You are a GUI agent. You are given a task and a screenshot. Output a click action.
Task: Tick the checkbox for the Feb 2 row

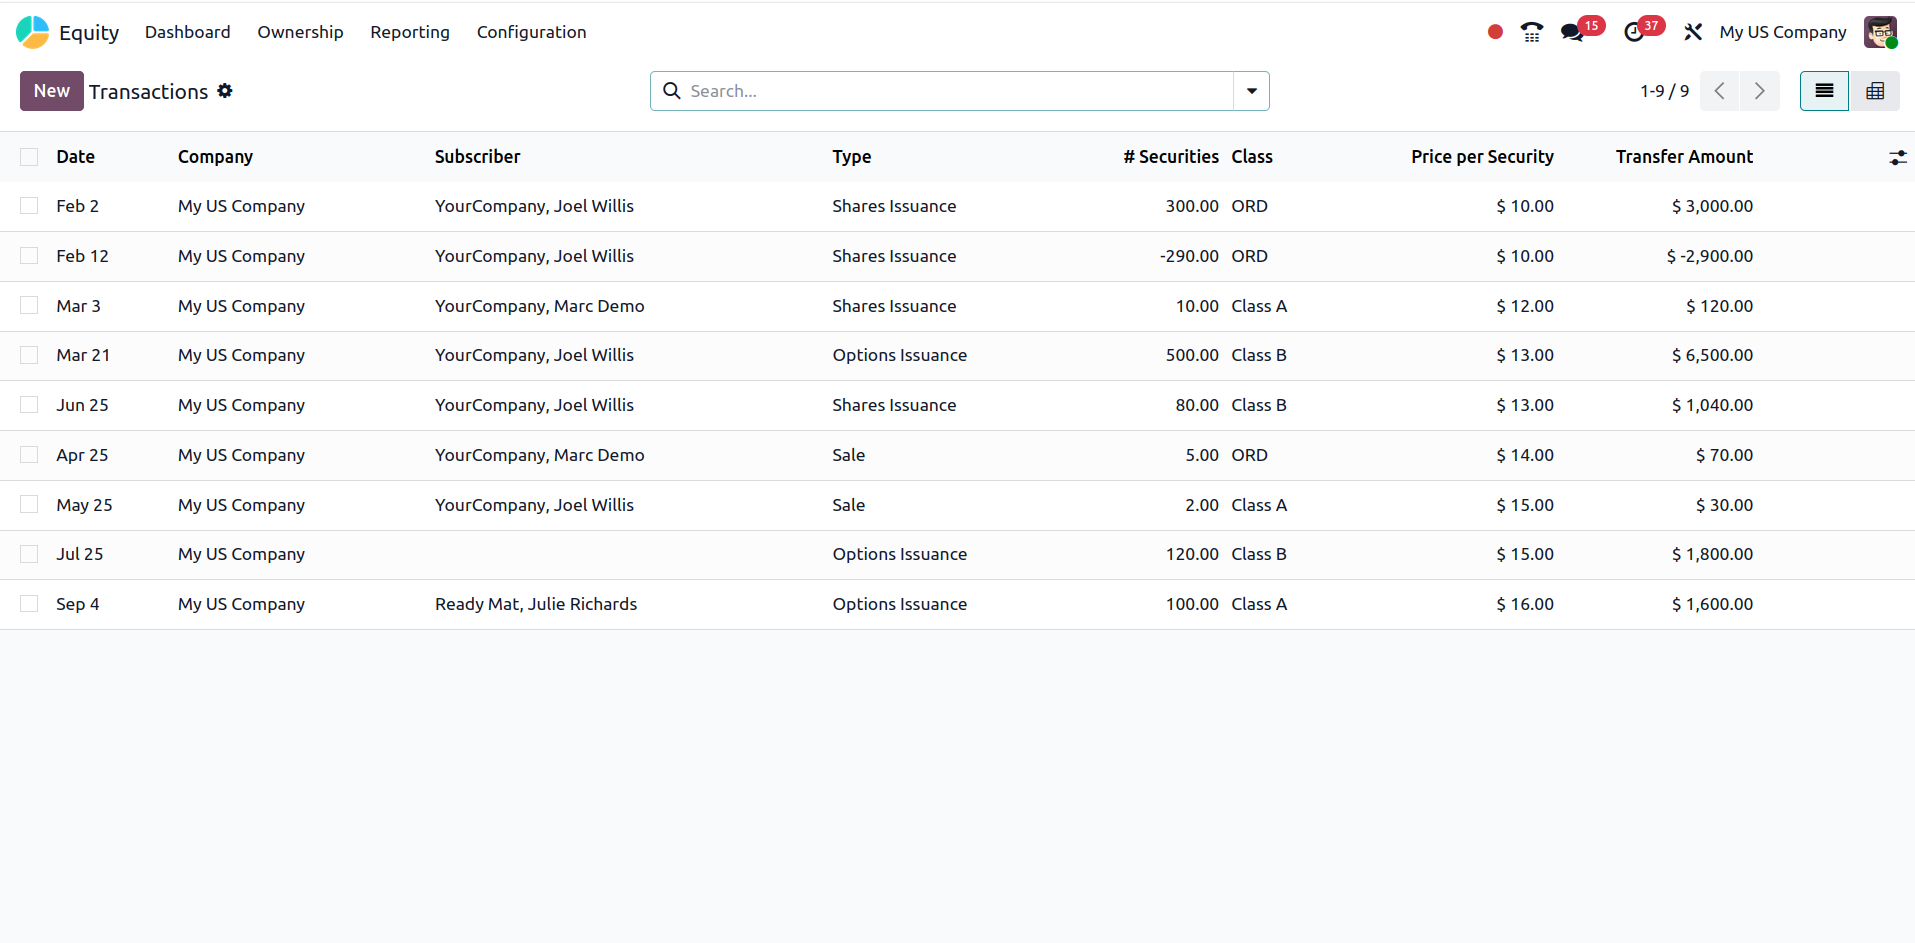29,206
